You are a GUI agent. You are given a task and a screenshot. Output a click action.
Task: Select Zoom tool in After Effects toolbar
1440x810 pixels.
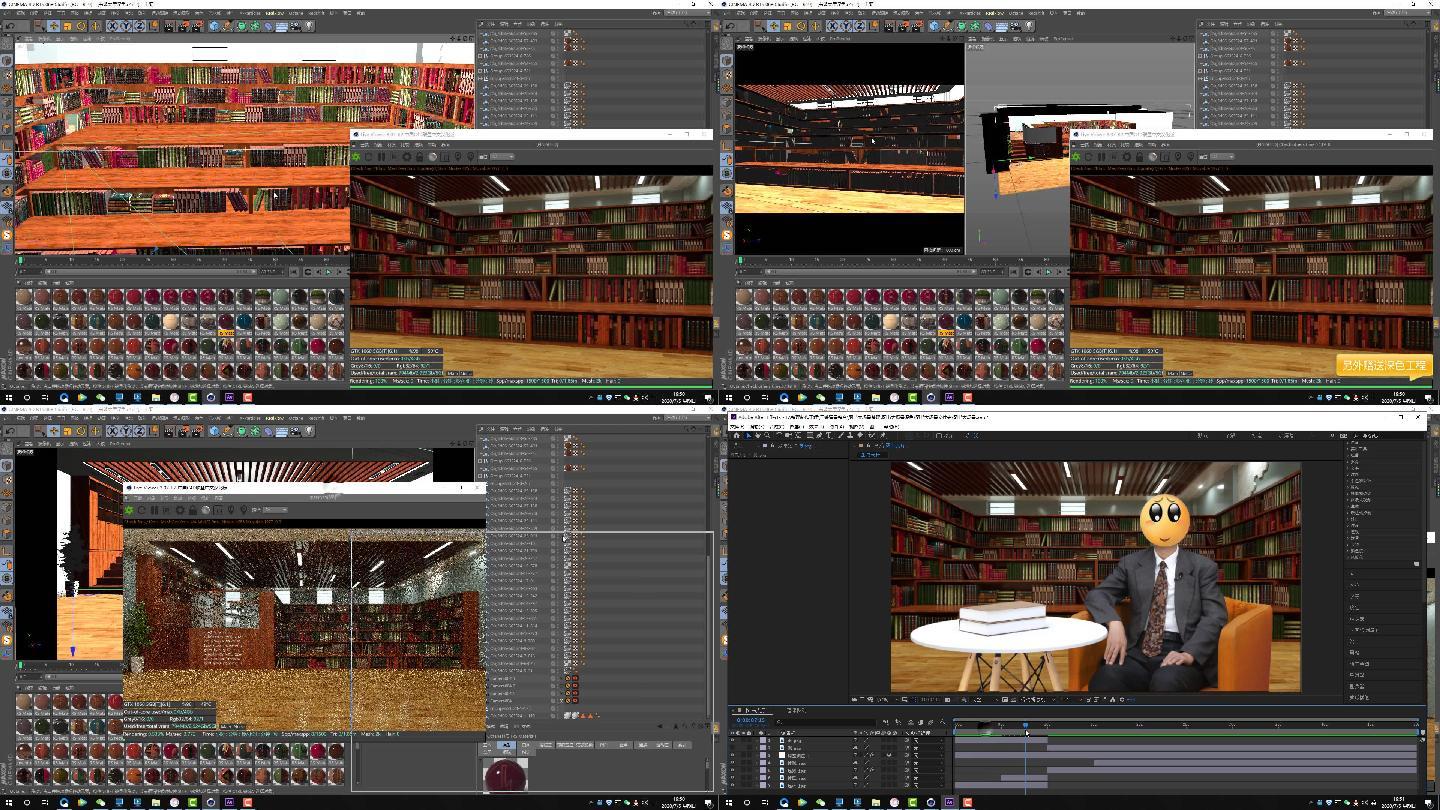point(767,435)
